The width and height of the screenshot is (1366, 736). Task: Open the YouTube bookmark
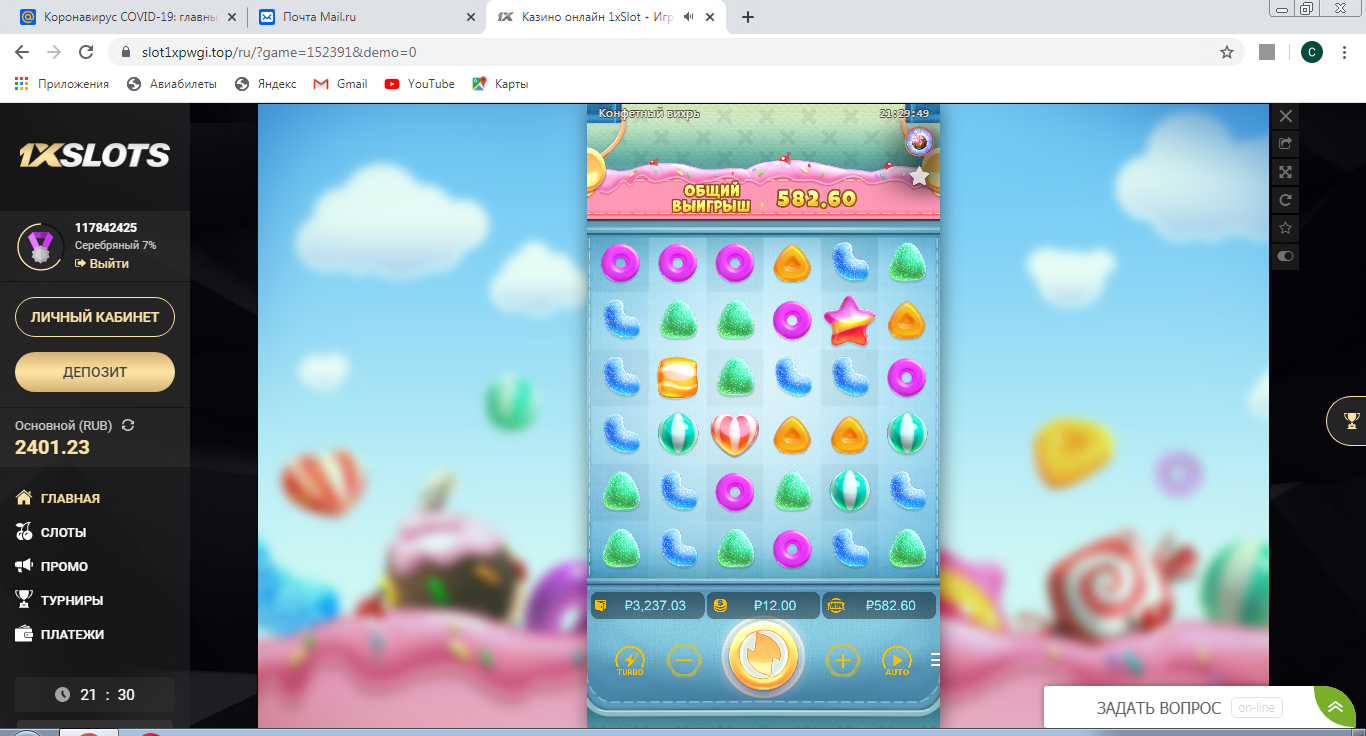[x=420, y=84]
